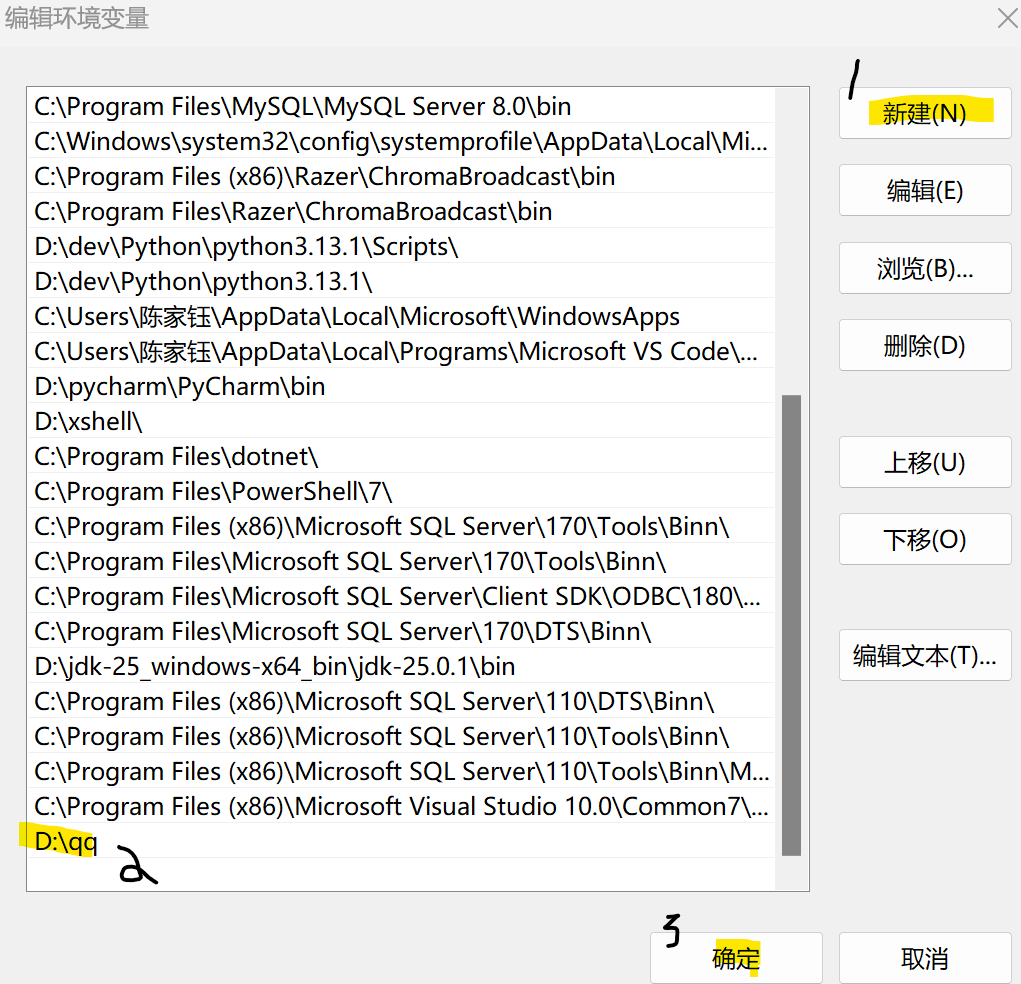Select the Microsoft VS Code path entry
This screenshot has width=1021, height=984.
[x=400, y=352]
